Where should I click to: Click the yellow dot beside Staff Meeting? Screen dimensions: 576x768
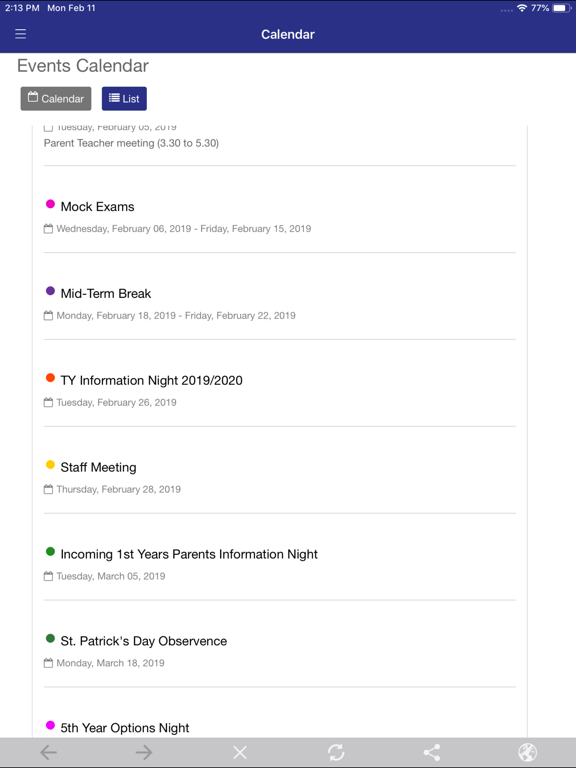(x=50, y=464)
